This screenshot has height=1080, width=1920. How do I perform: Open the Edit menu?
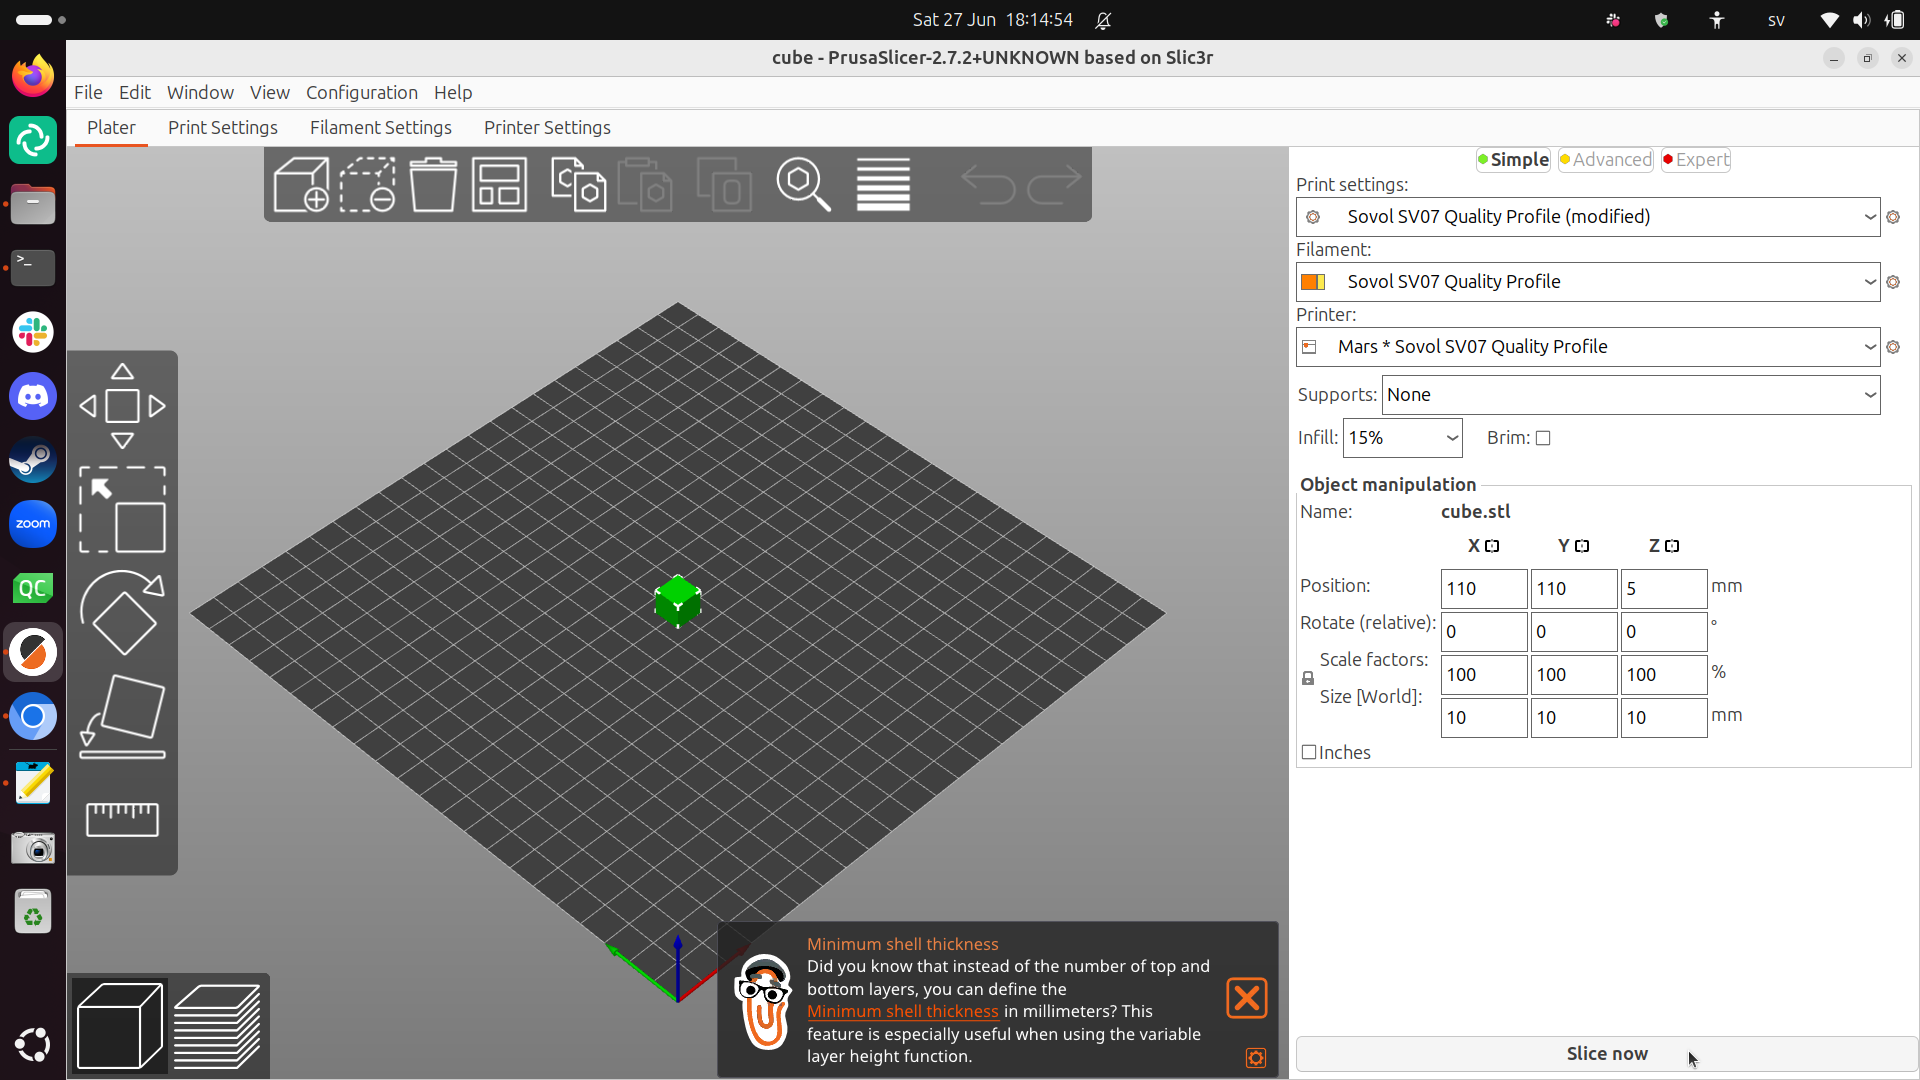[x=135, y=92]
